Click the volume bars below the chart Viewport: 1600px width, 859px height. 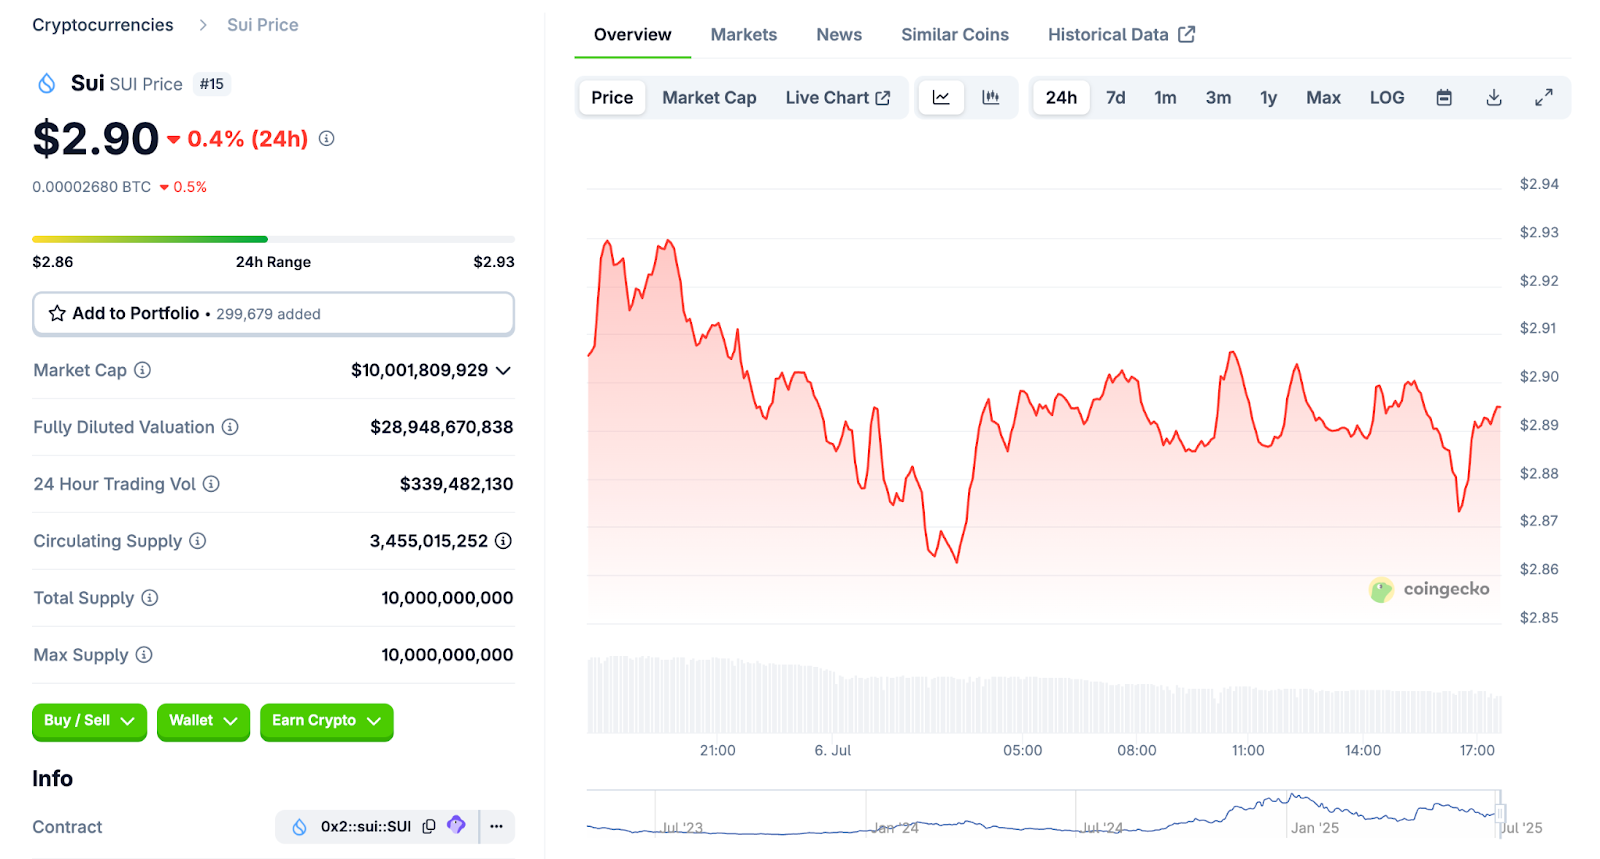[1044, 695]
